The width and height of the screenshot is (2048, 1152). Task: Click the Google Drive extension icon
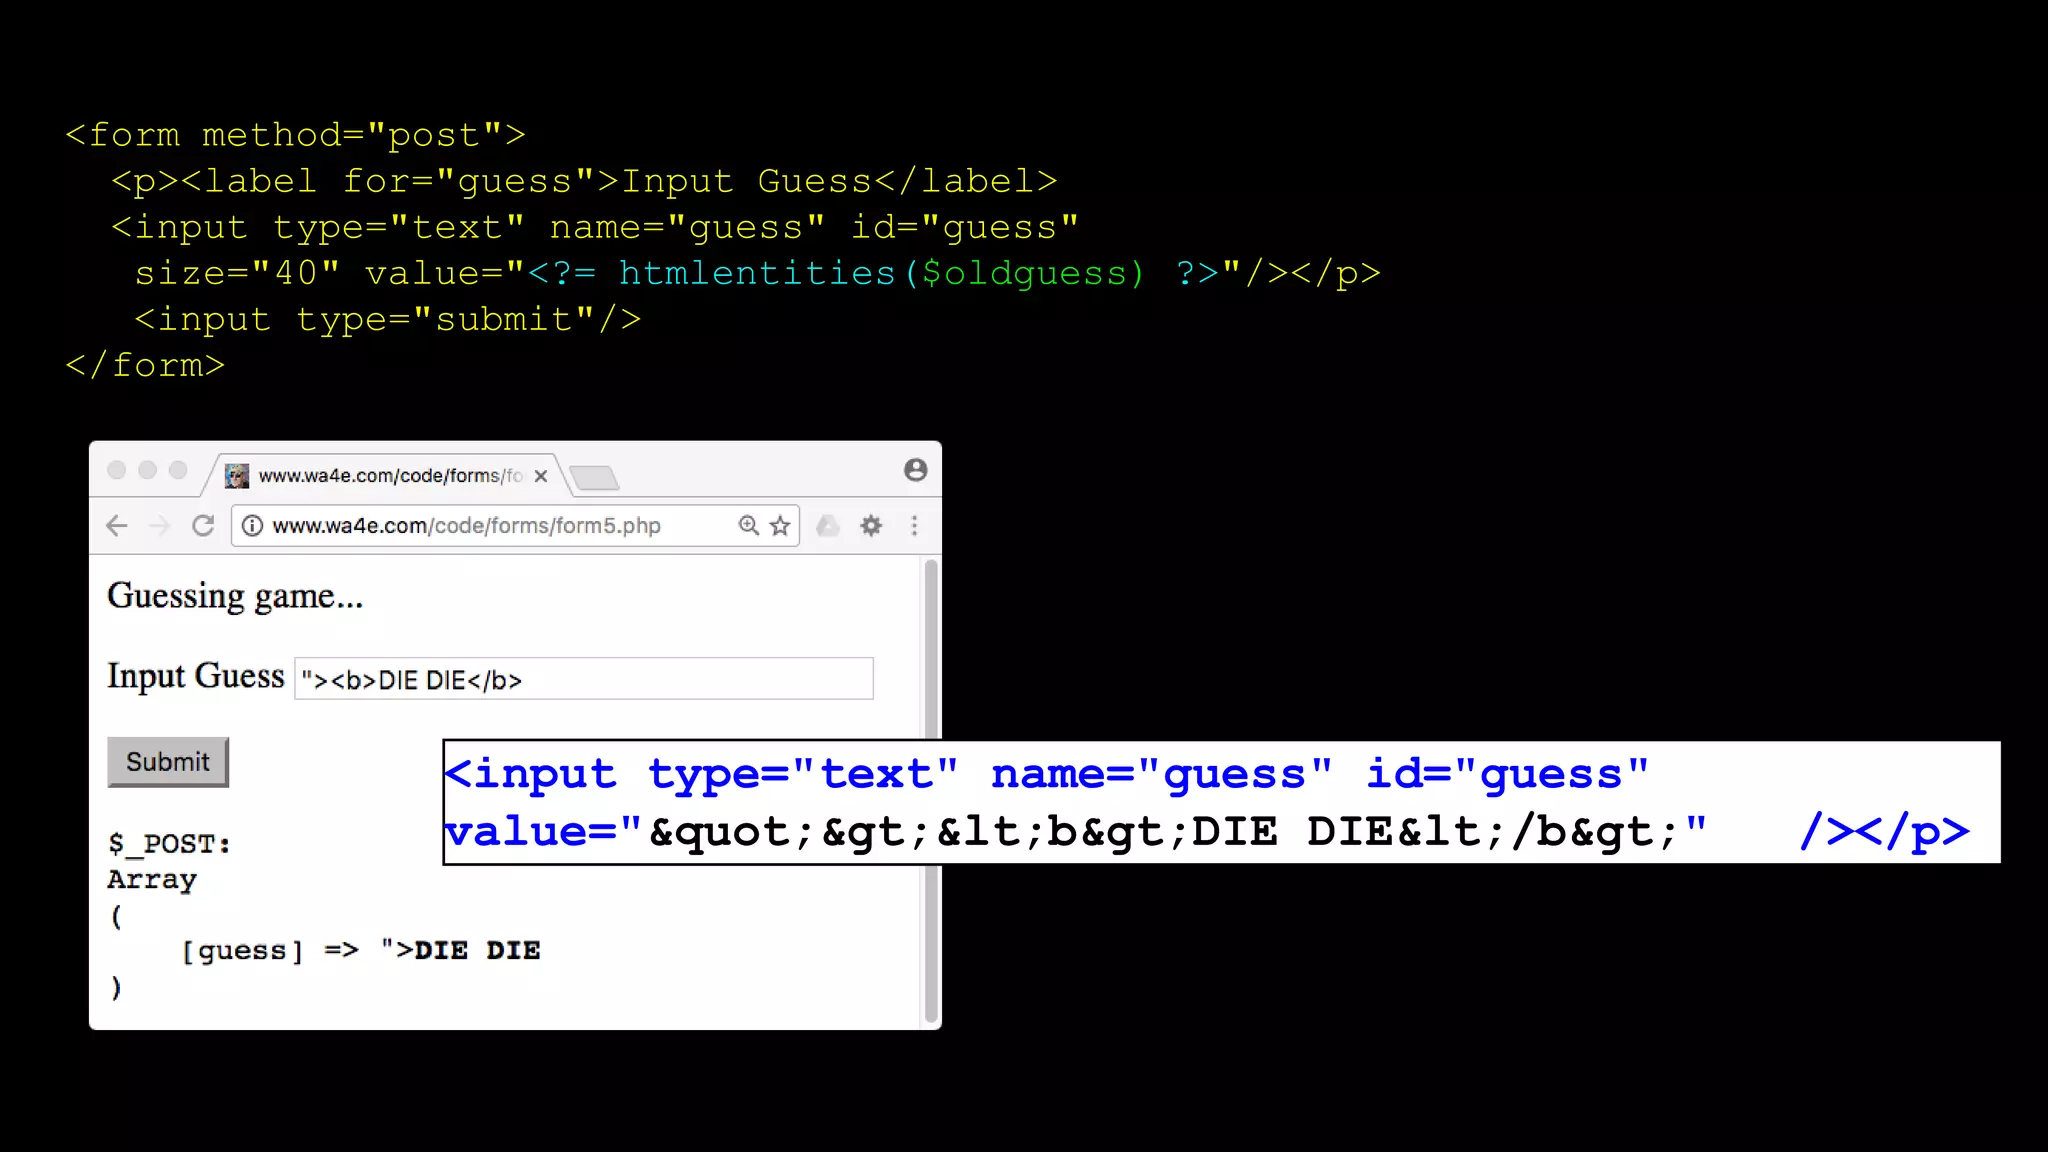(x=828, y=526)
